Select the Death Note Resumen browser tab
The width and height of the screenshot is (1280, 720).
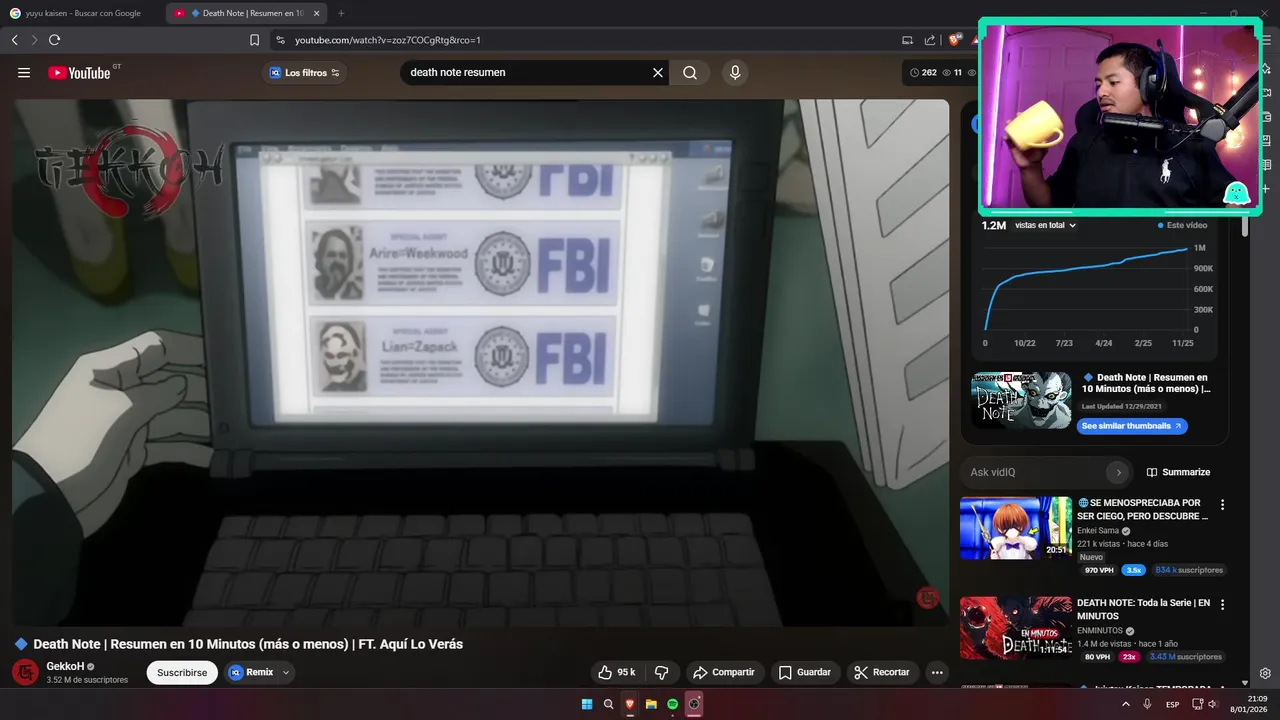click(246, 13)
